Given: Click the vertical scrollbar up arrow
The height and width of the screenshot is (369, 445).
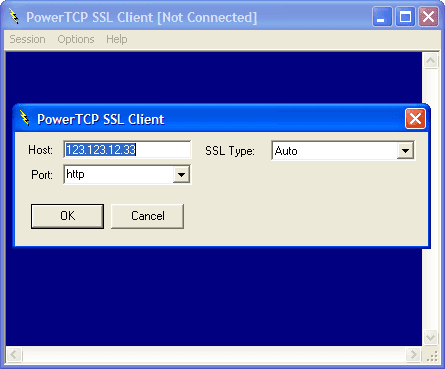Looking at the screenshot, I should [431, 61].
